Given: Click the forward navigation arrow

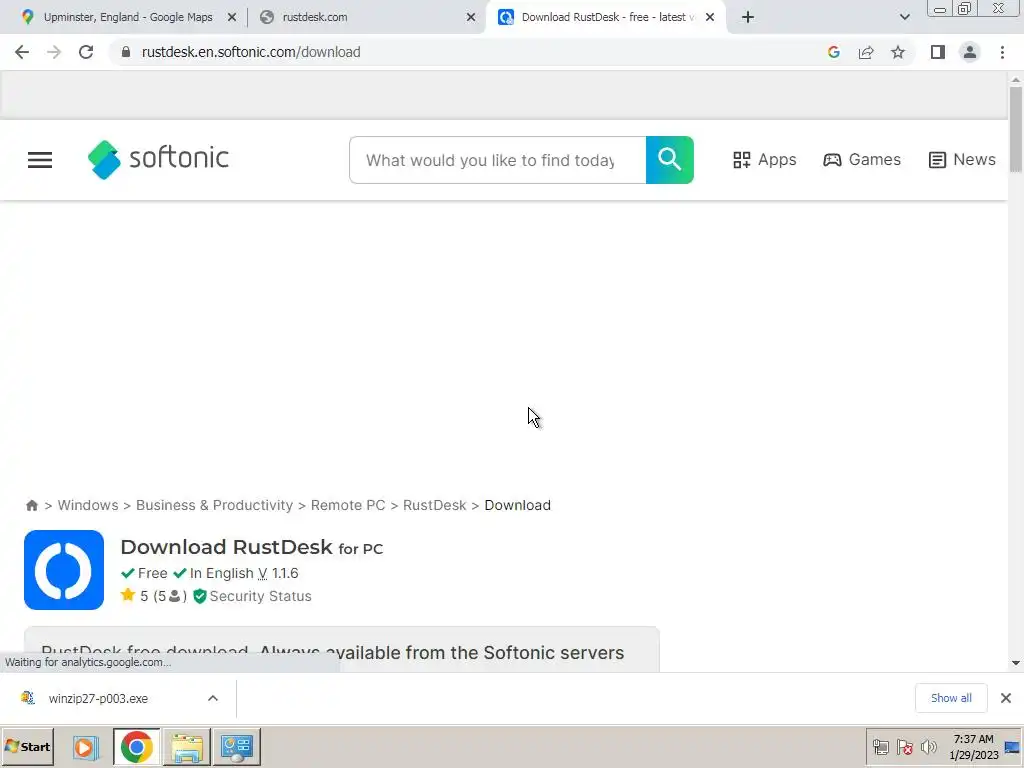Looking at the screenshot, I should point(54,52).
